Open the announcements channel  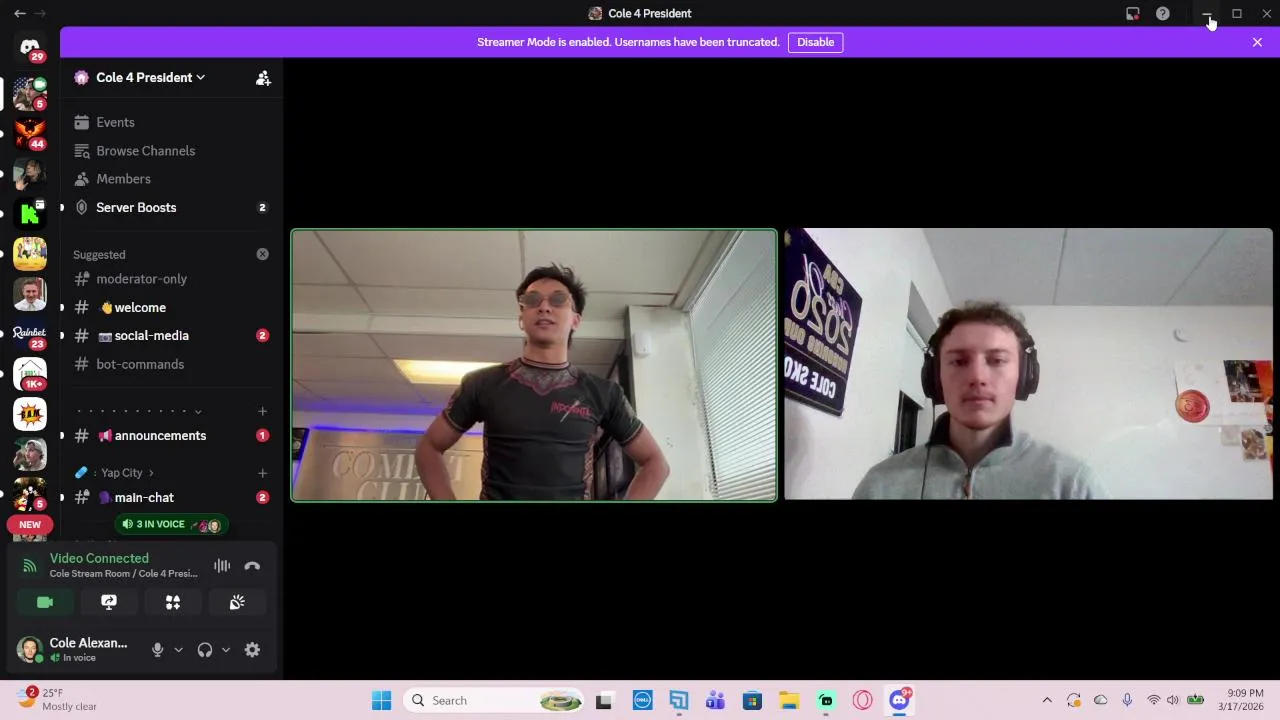point(171,436)
